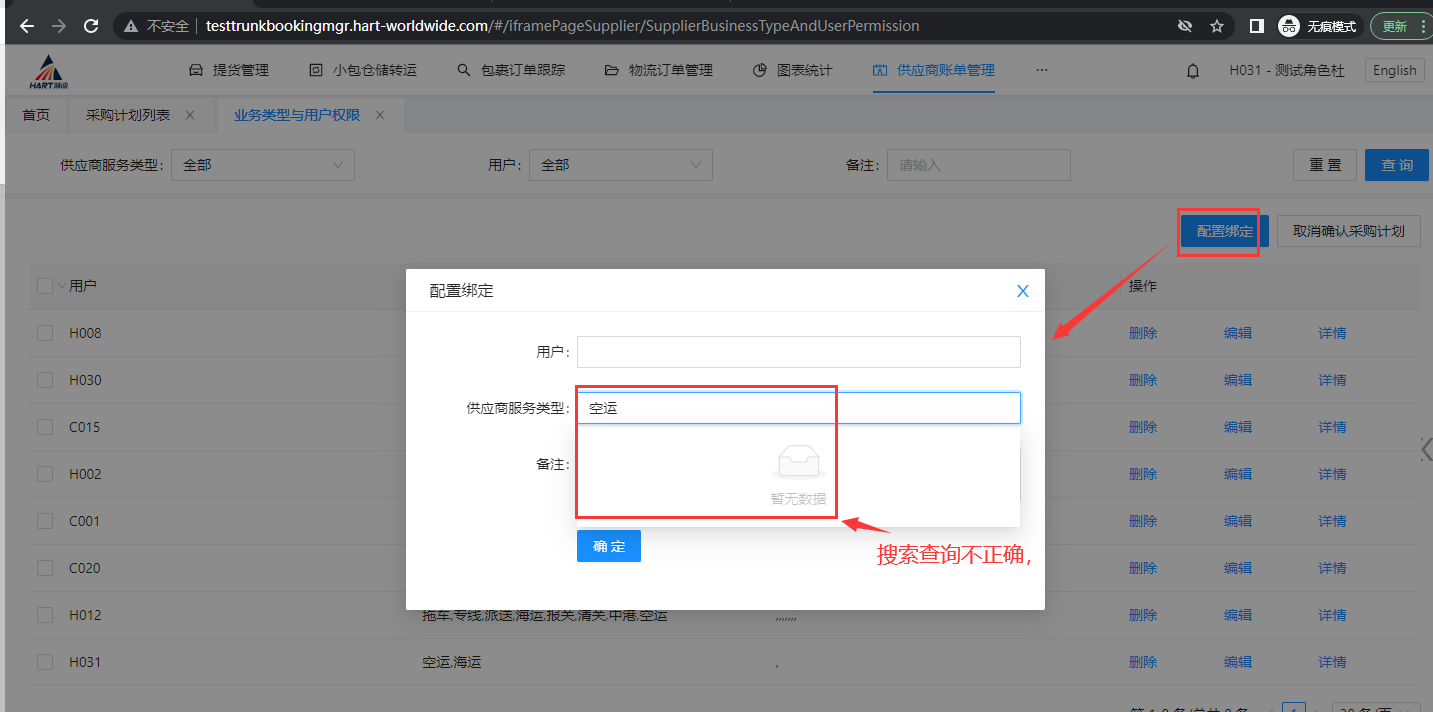Screen dimensions: 1433x712
Task: Click the browser back arrow
Action: click(27, 26)
